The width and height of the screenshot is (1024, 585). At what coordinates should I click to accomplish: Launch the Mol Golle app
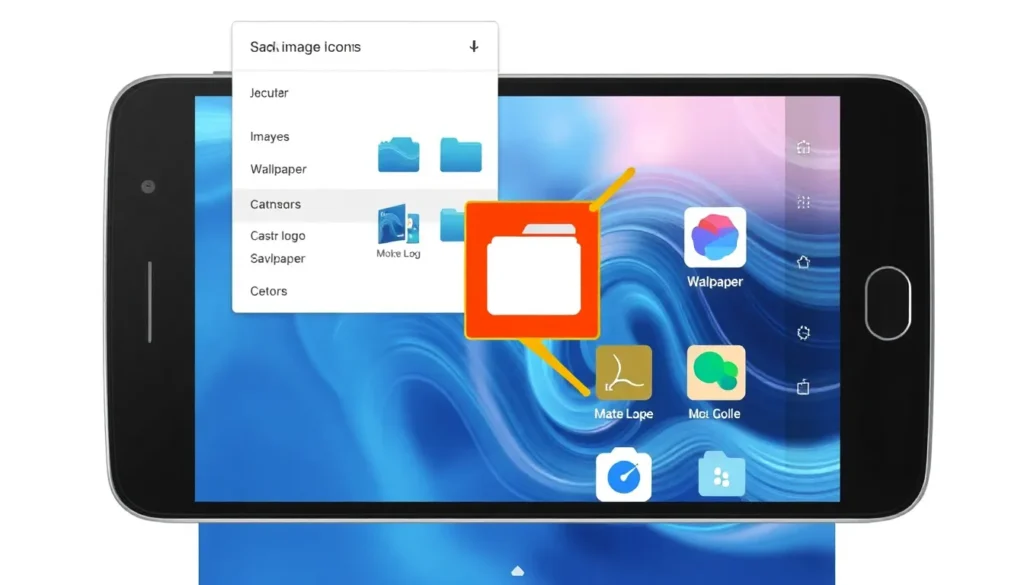(715, 373)
